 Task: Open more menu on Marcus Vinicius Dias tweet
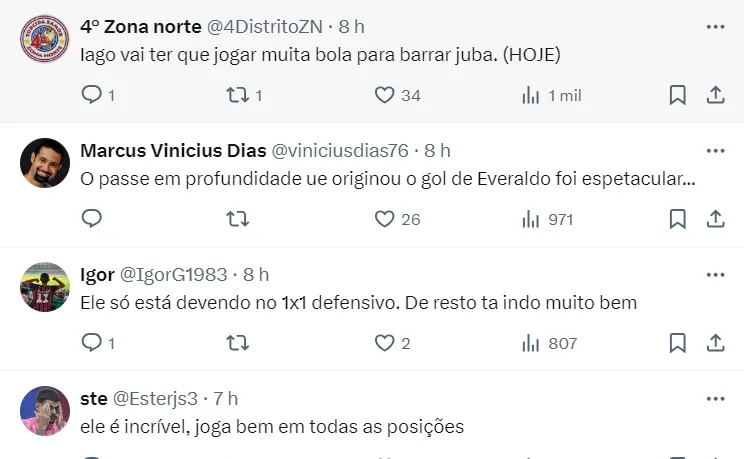tap(715, 151)
